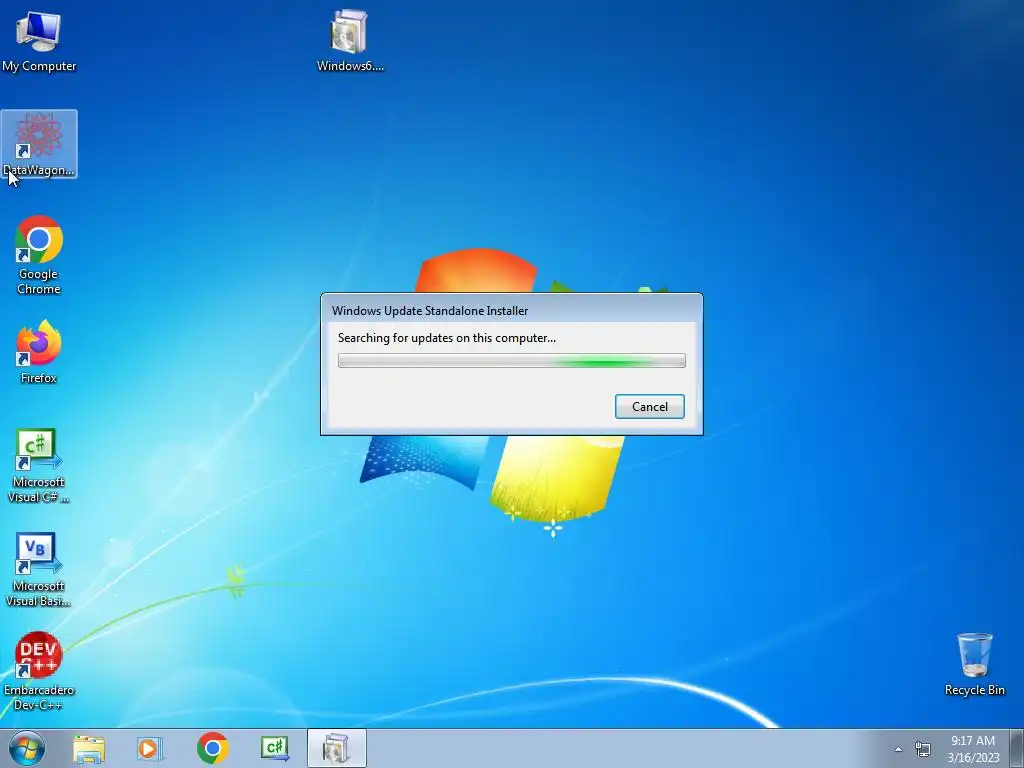Viewport: 1024px width, 768px height.
Task: Select Microsoft Visual Basic desktop shortcut
Action: click(x=39, y=570)
